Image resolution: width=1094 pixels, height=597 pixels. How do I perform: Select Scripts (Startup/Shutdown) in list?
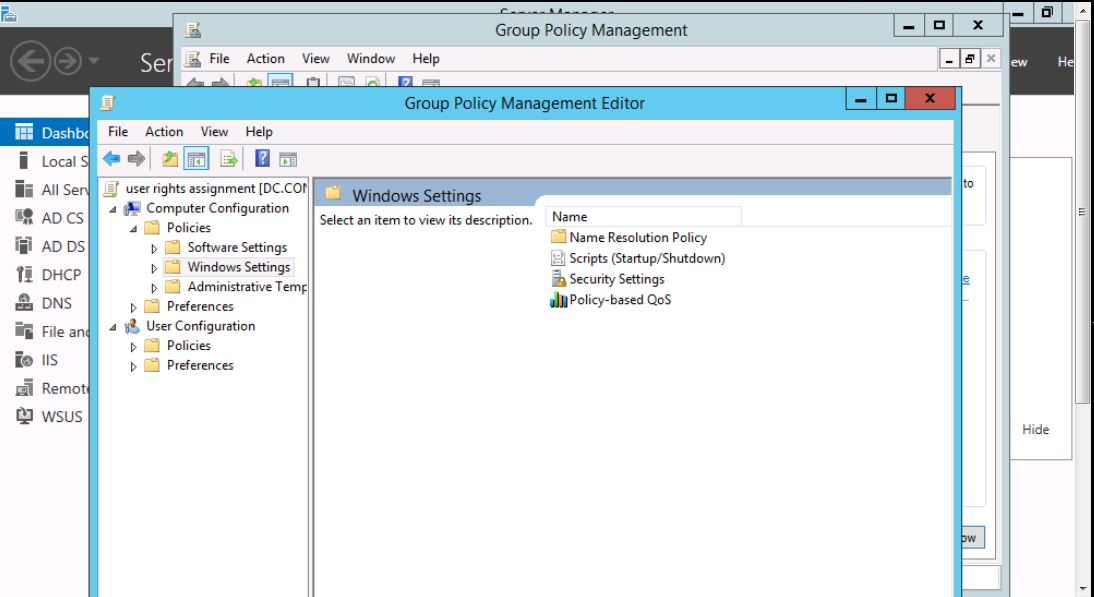point(646,258)
